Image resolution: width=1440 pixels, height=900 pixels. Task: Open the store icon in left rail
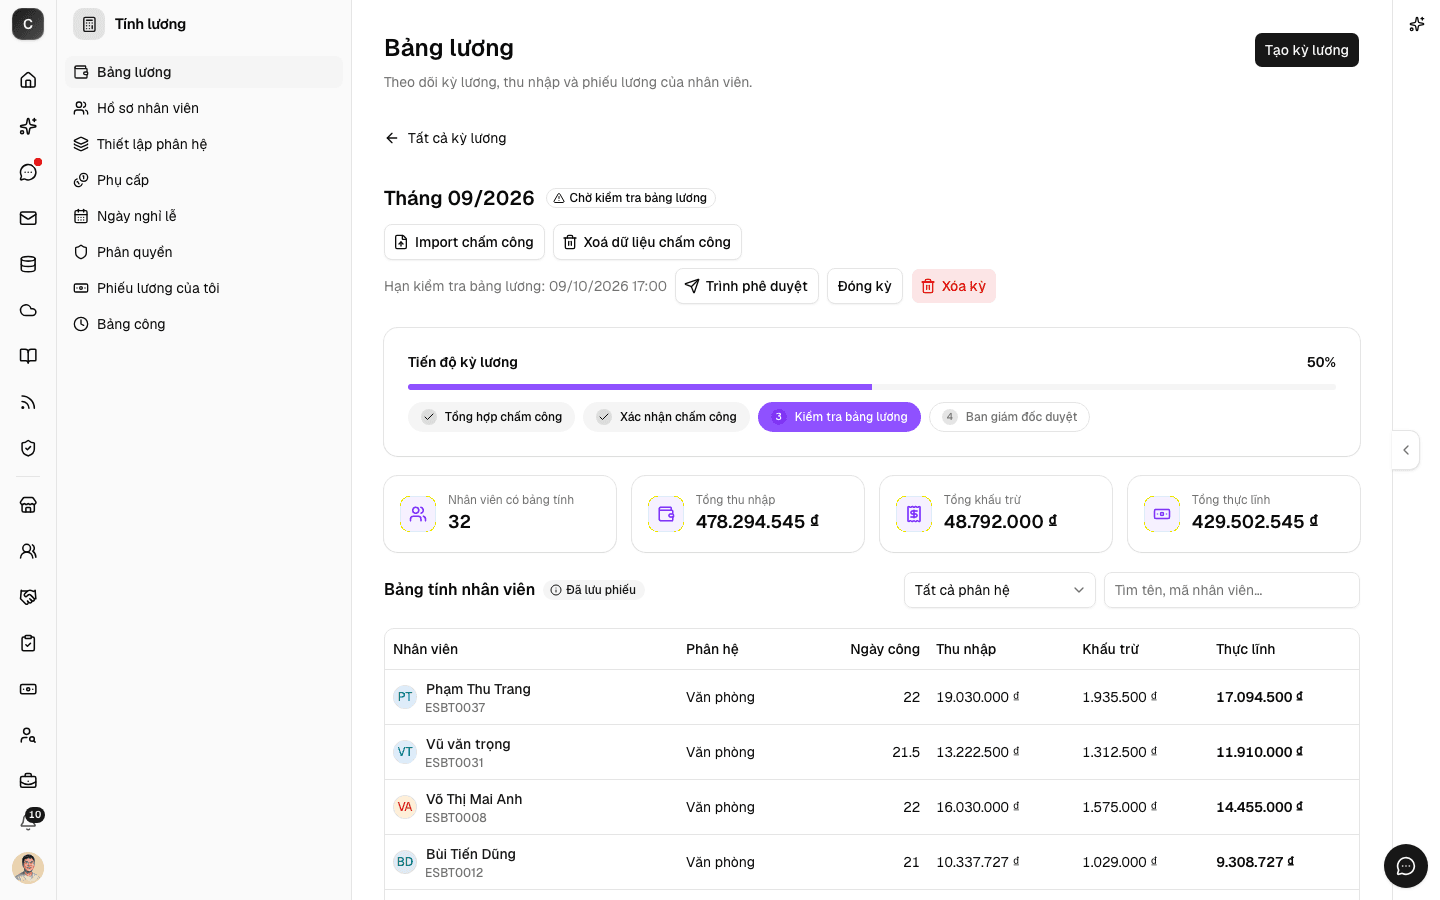click(x=28, y=505)
